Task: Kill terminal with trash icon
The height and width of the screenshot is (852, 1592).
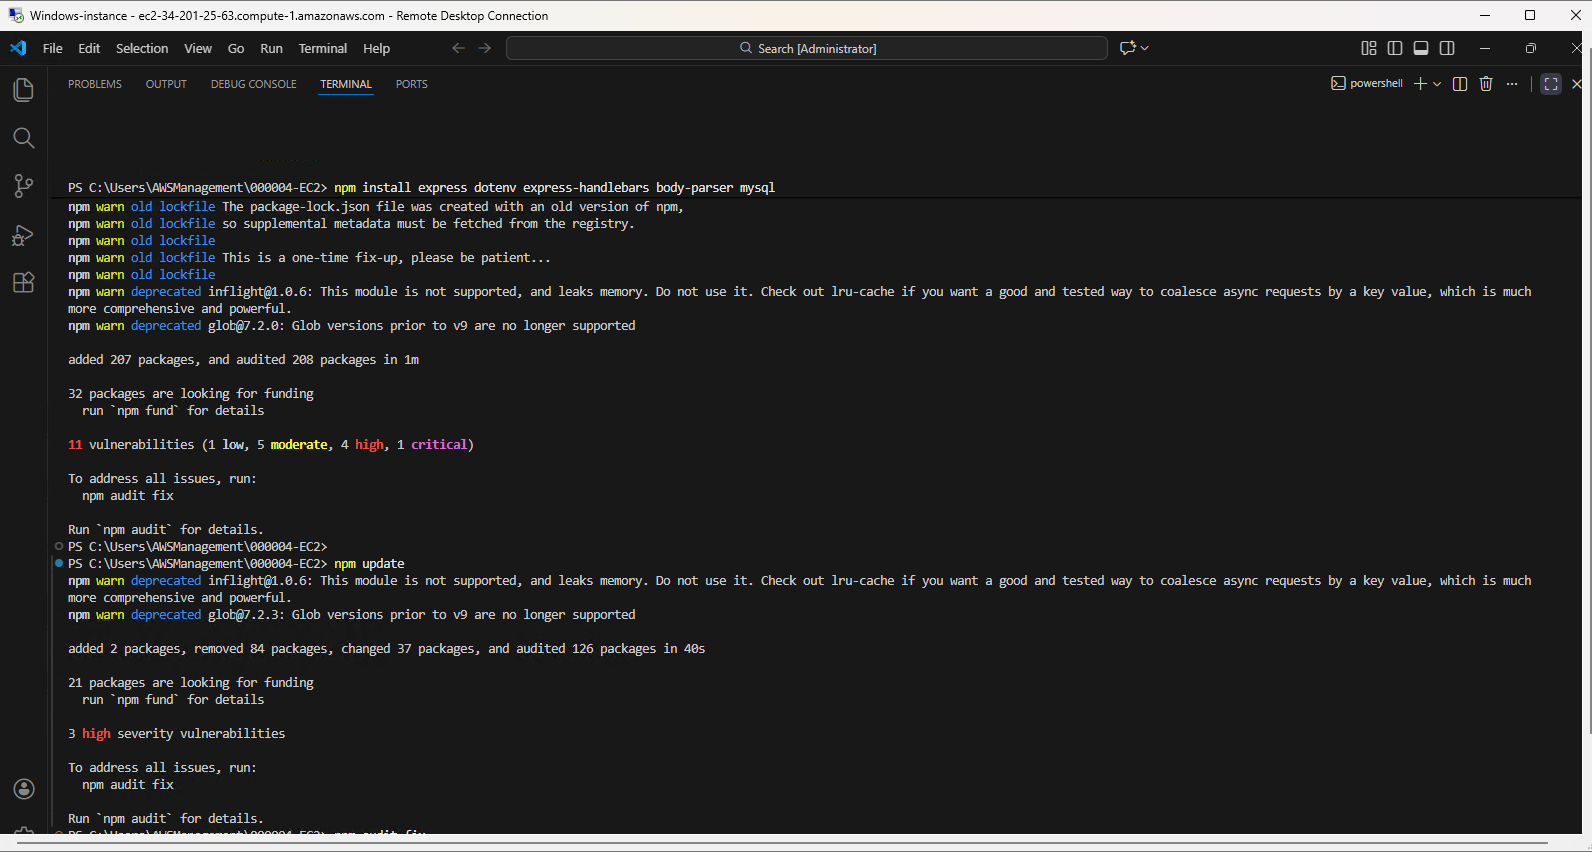Action: click(1486, 84)
